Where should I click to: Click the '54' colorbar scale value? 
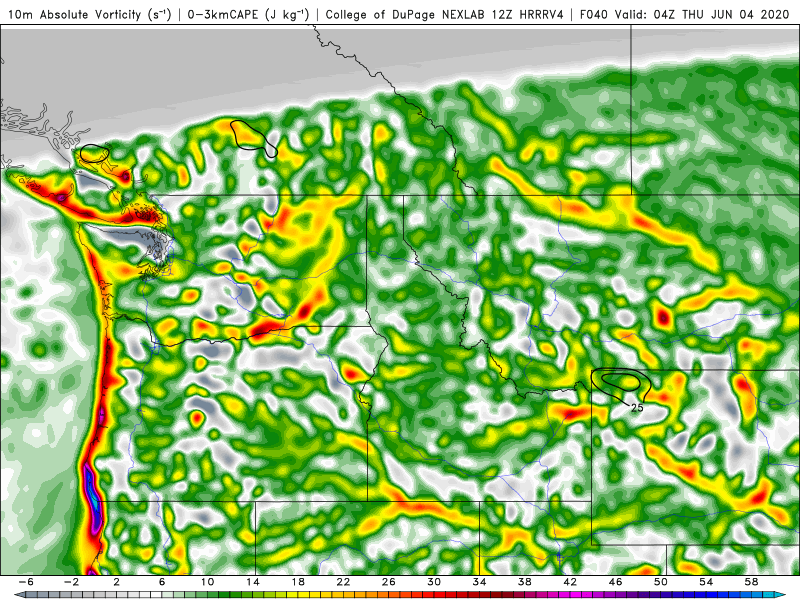(707, 582)
